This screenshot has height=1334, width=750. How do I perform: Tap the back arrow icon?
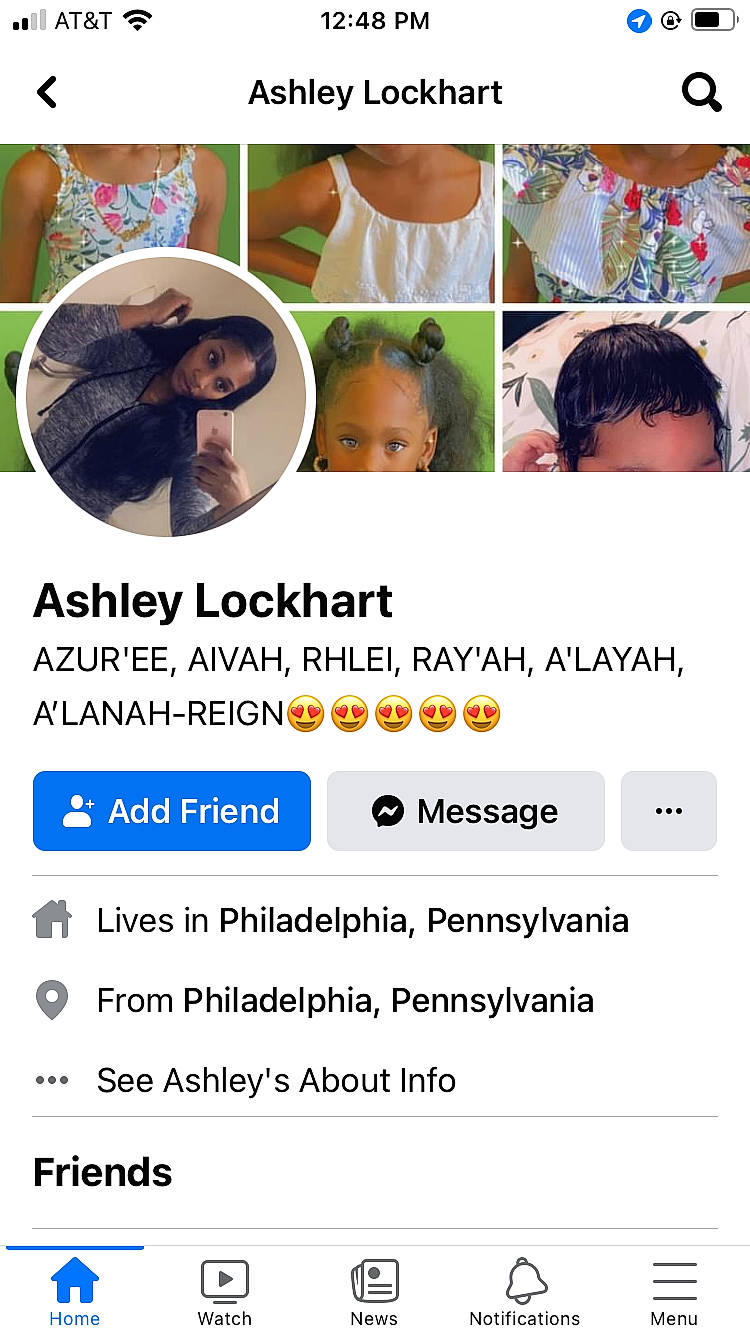click(x=47, y=92)
